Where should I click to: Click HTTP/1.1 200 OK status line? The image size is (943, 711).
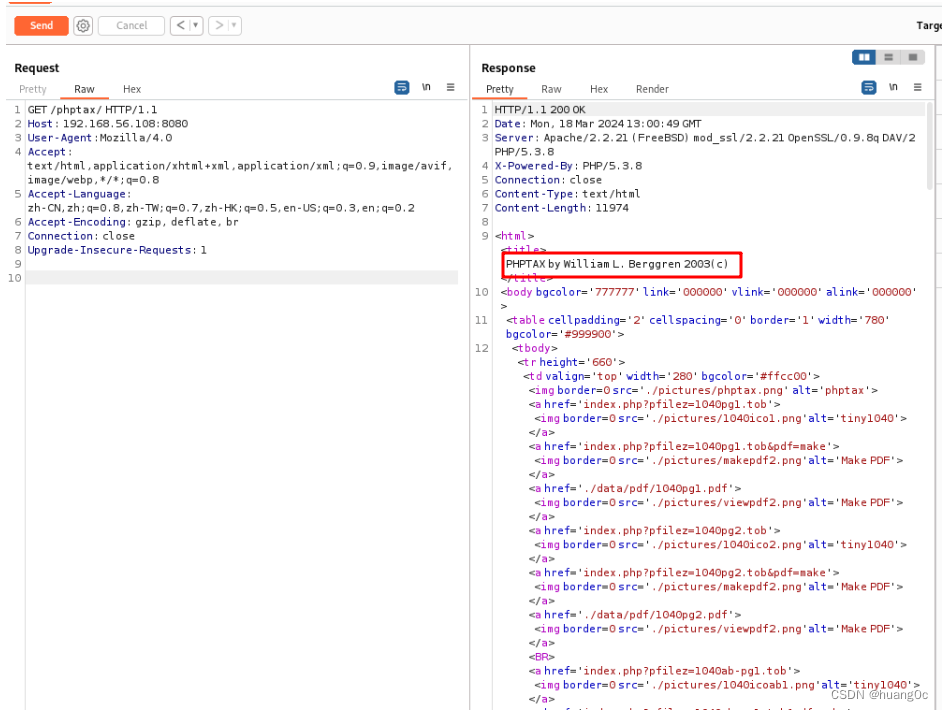(539, 109)
